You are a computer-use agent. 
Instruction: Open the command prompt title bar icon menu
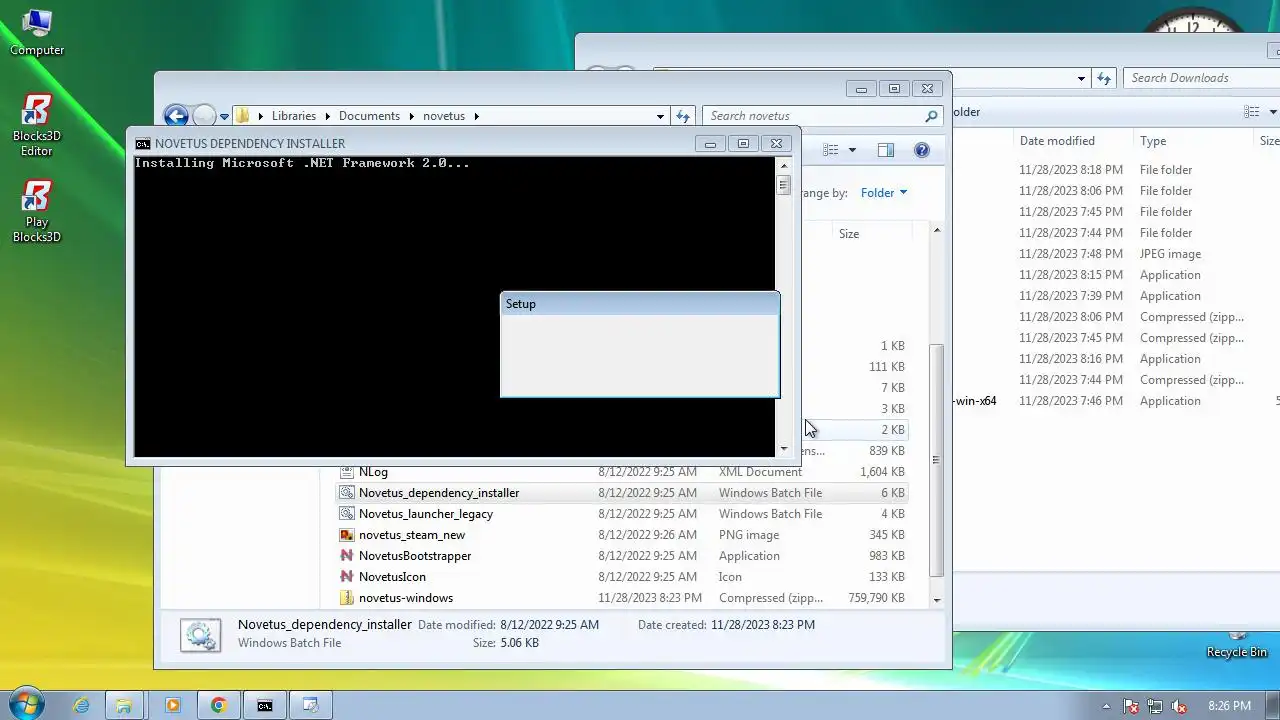pos(143,144)
